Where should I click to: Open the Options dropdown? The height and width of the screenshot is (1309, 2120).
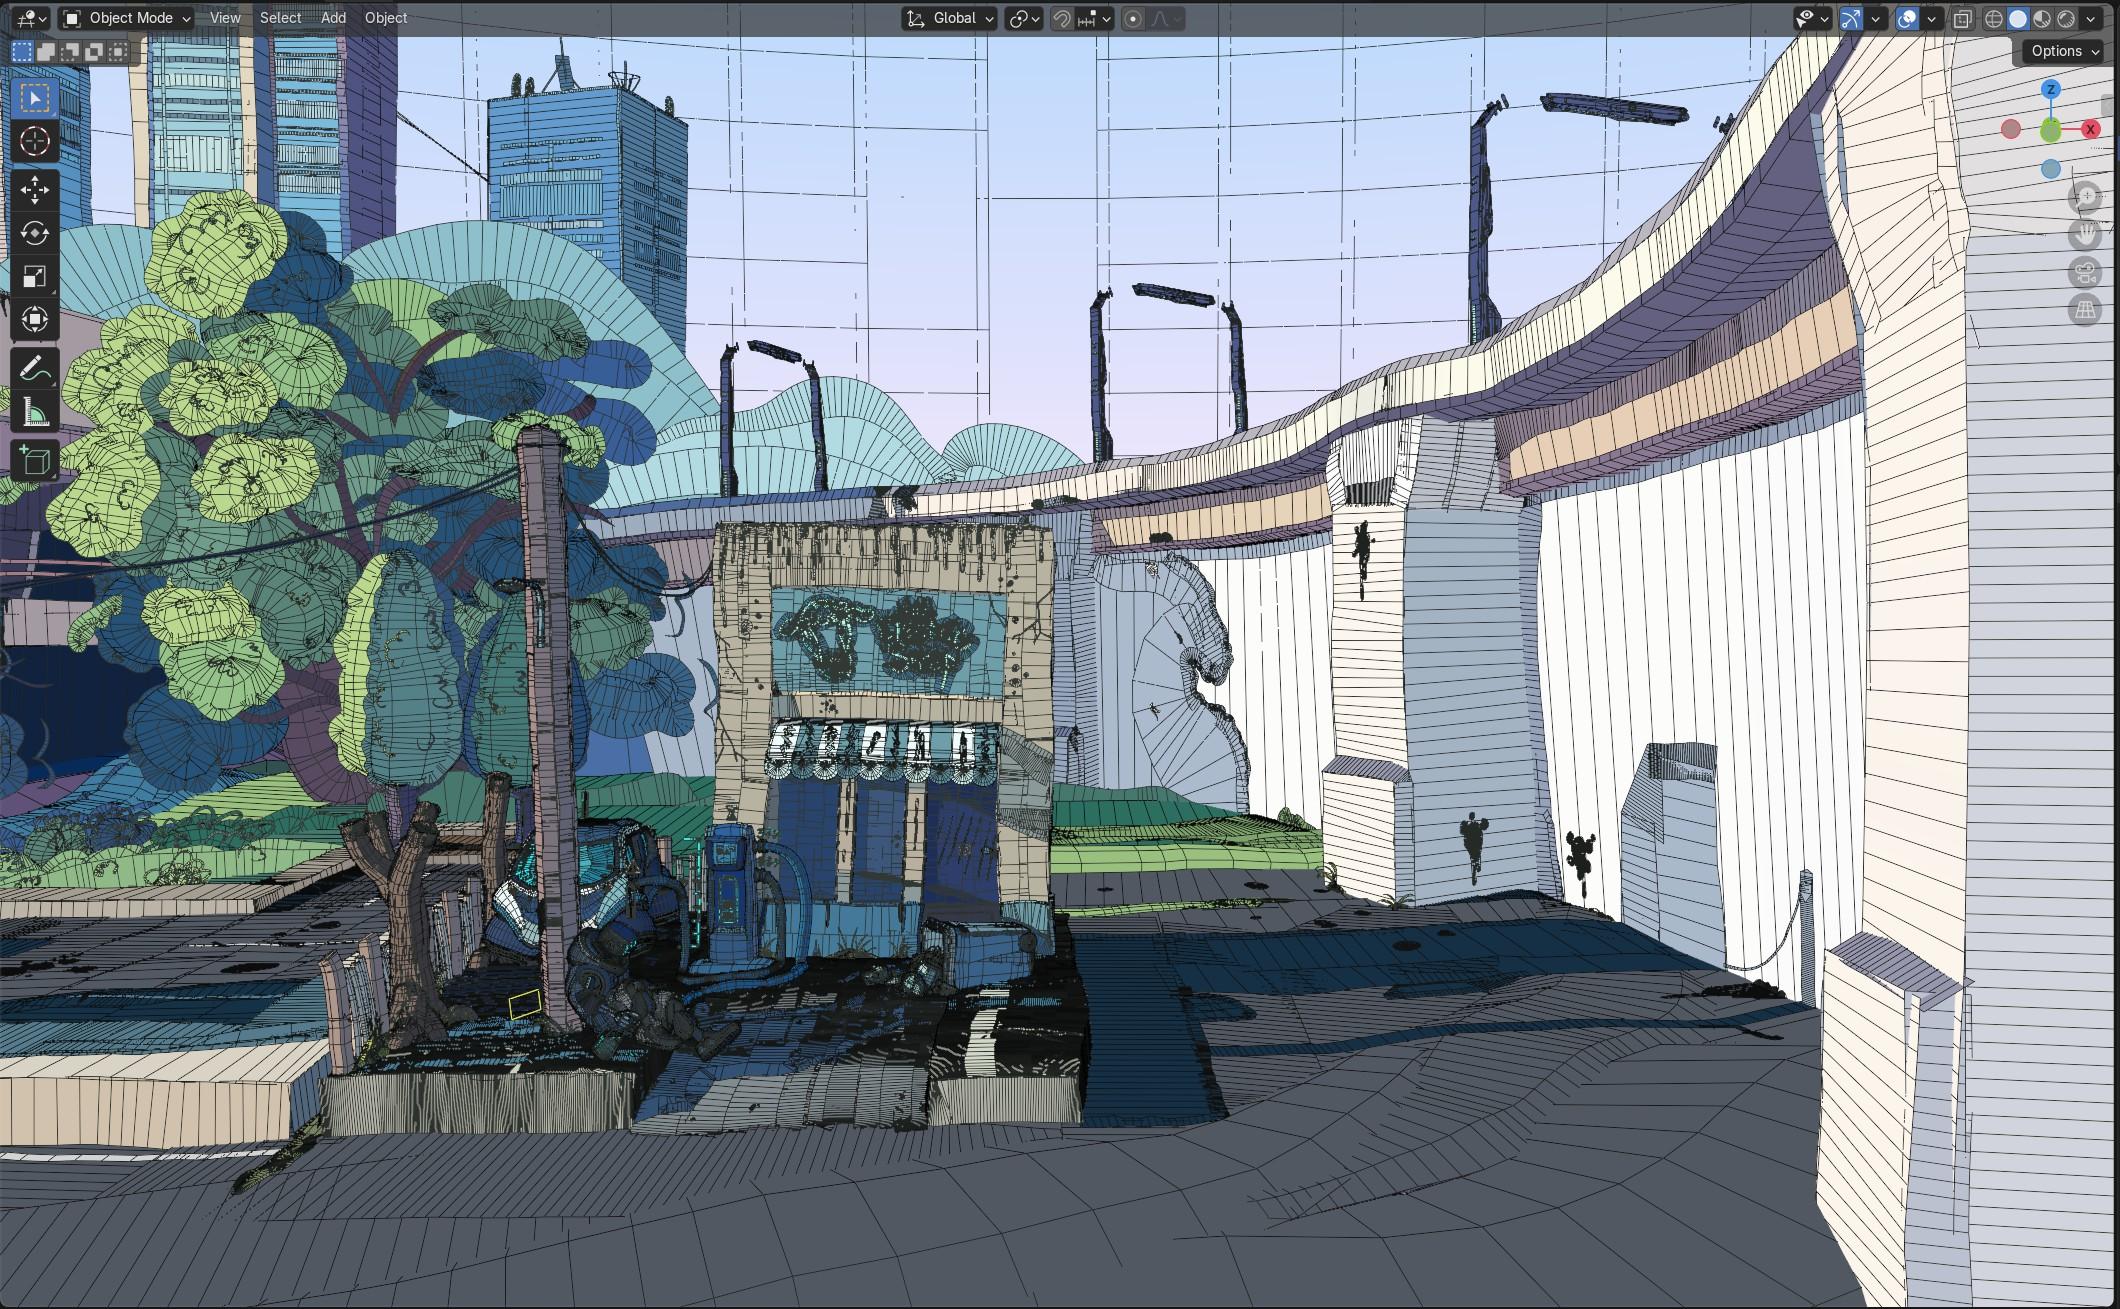(x=2065, y=51)
